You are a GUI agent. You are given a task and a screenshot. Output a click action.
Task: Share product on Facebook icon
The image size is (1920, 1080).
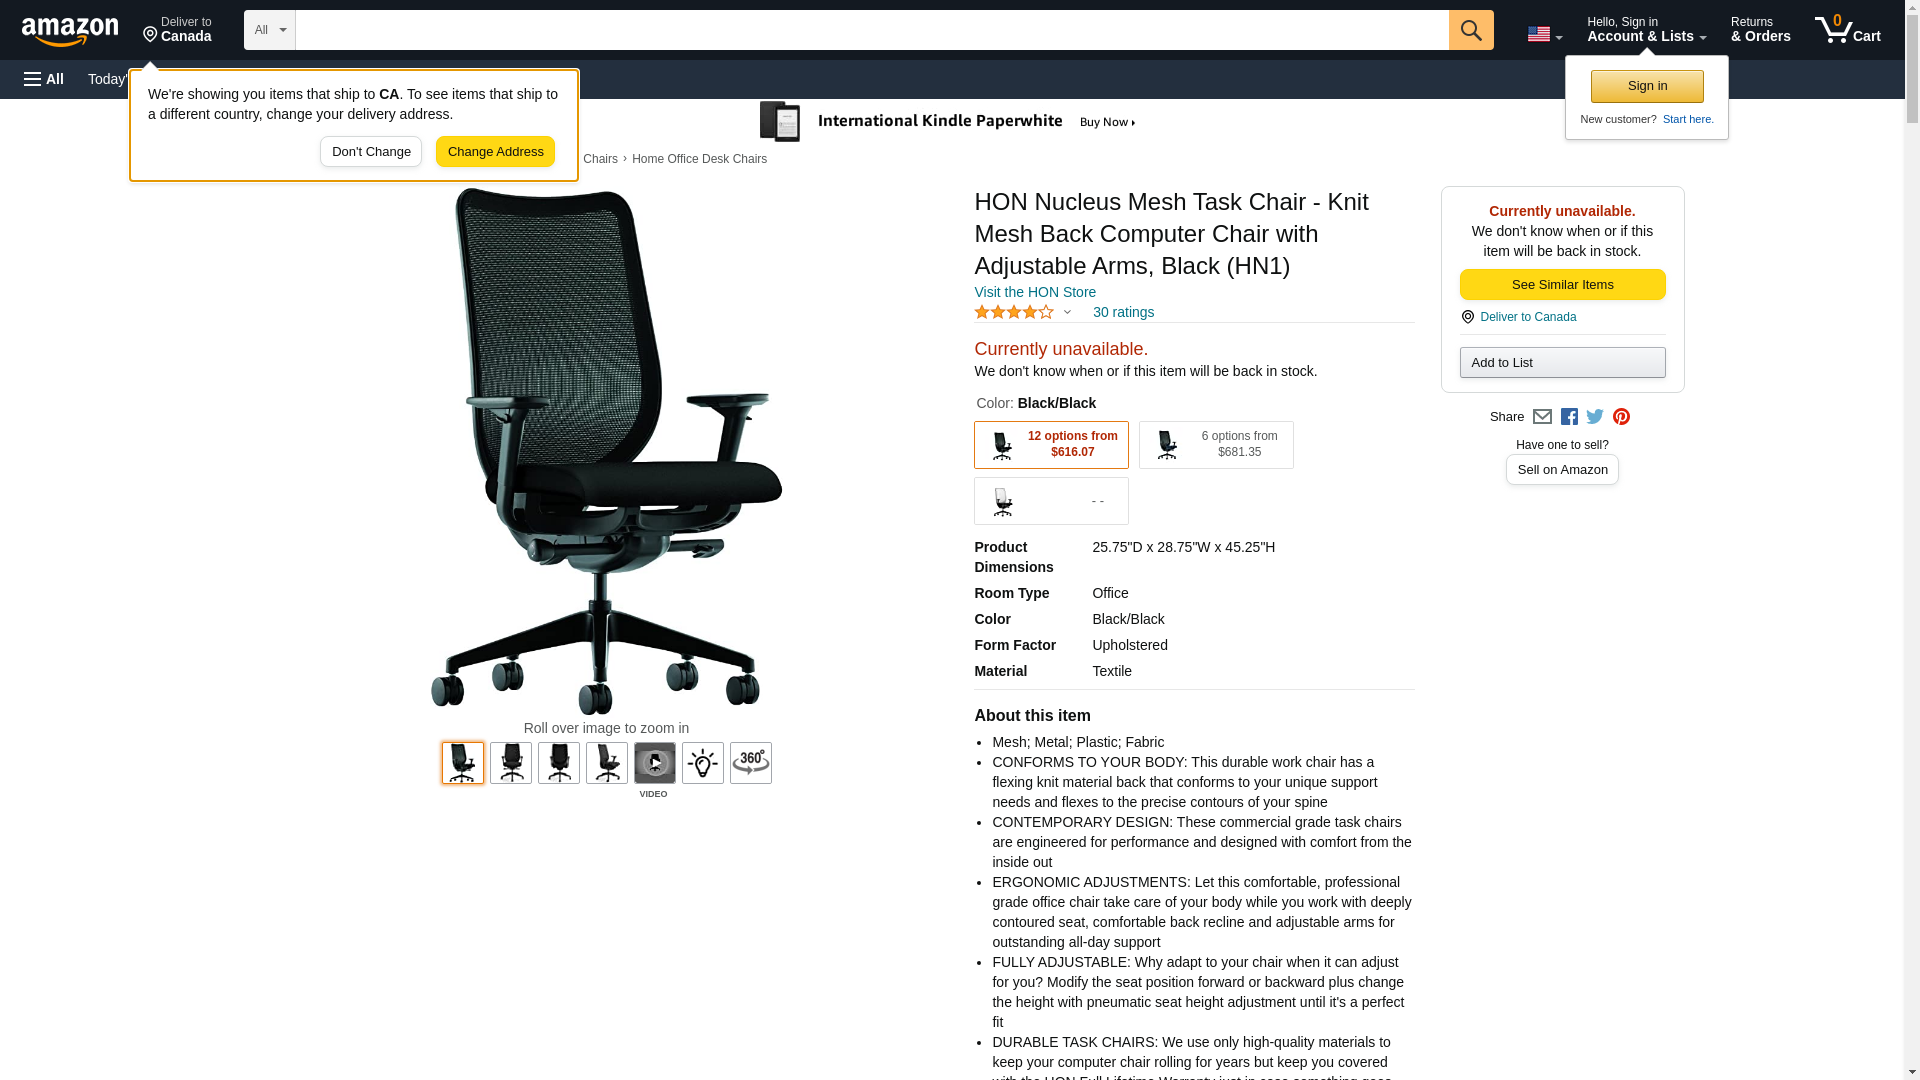coord(1569,417)
